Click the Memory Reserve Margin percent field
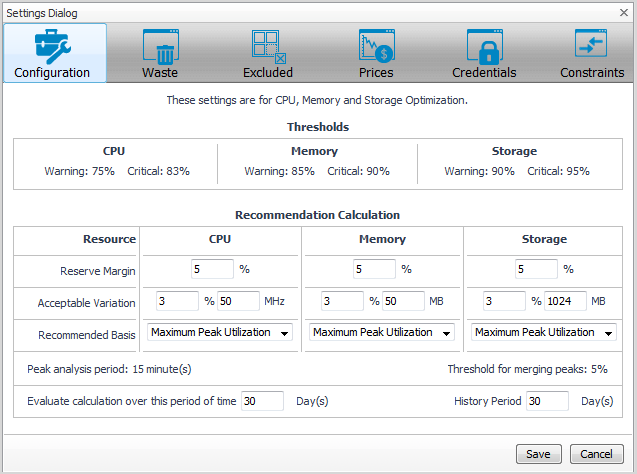 (375, 269)
